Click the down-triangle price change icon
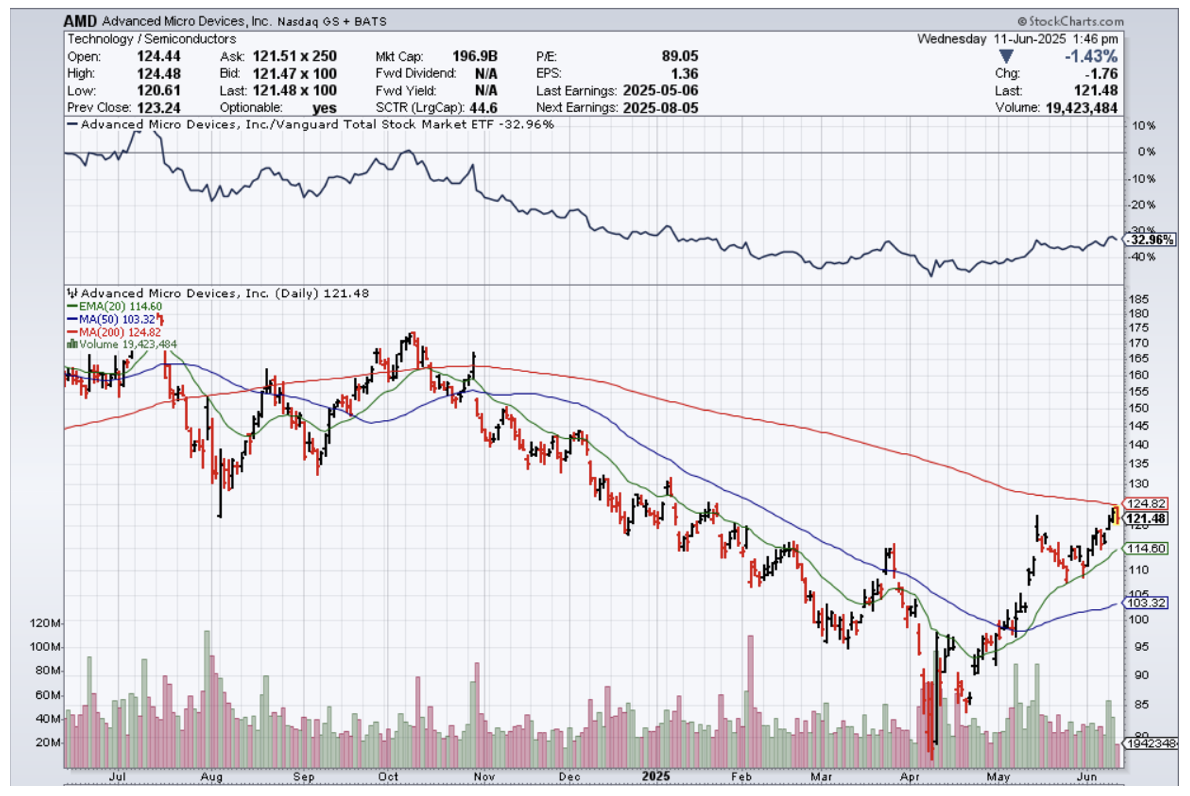The image size is (1190, 796). (1006, 56)
